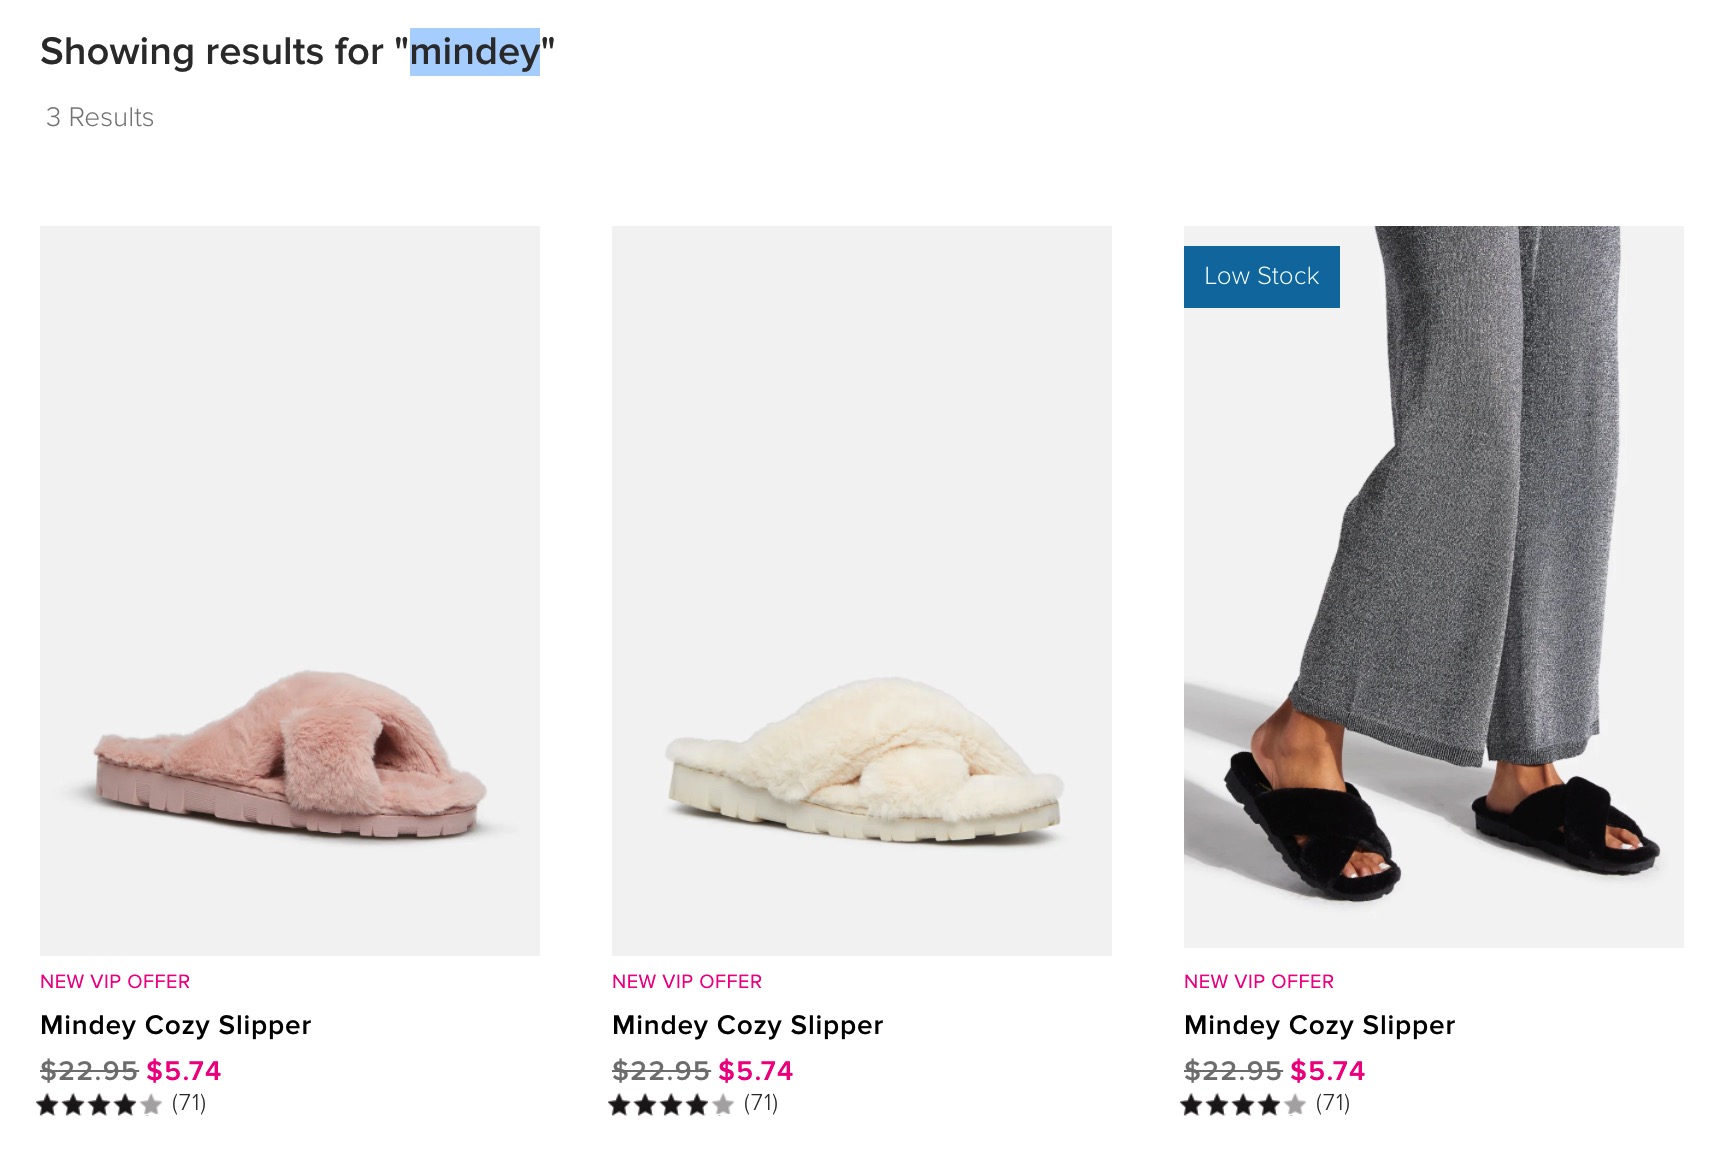
Task: Click the star rating under the pink slipper
Action: coord(99,1105)
